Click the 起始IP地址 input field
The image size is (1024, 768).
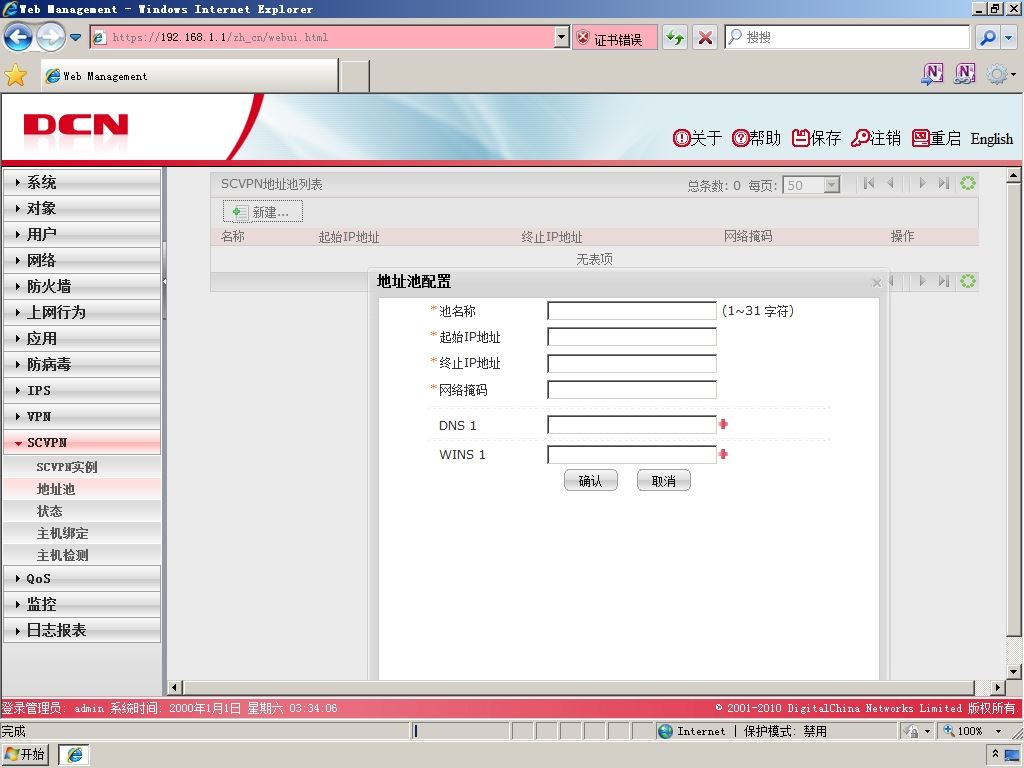click(632, 337)
